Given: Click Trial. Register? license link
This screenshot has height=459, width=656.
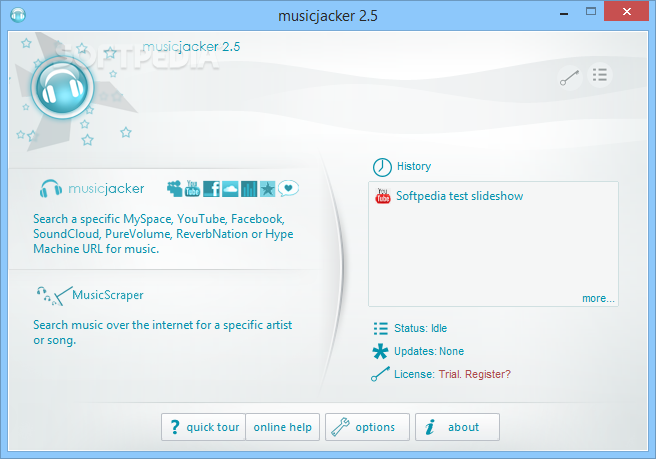Looking at the screenshot, I should coord(474,374).
